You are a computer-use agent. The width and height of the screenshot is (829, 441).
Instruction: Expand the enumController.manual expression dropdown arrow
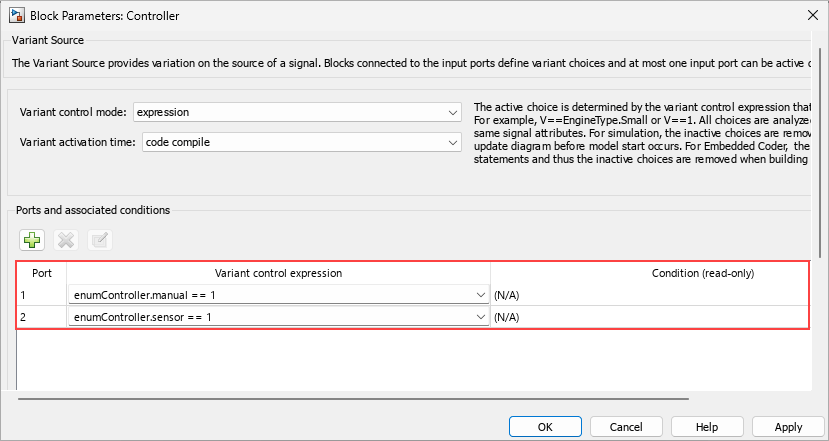[x=481, y=295]
